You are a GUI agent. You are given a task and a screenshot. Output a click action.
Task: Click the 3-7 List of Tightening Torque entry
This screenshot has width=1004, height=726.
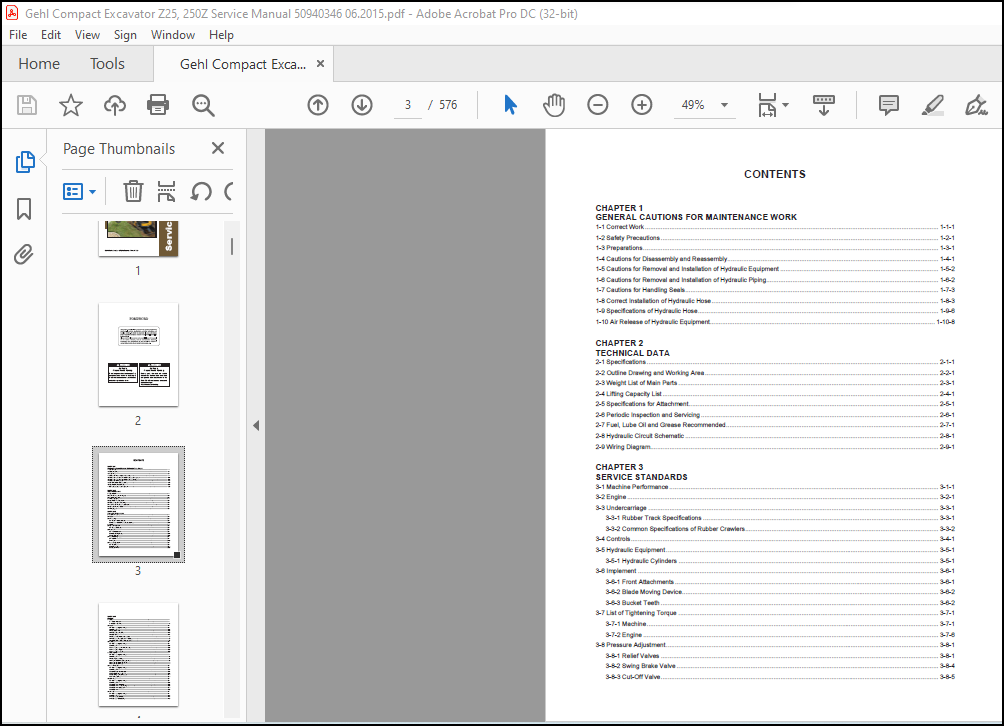tap(775, 613)
